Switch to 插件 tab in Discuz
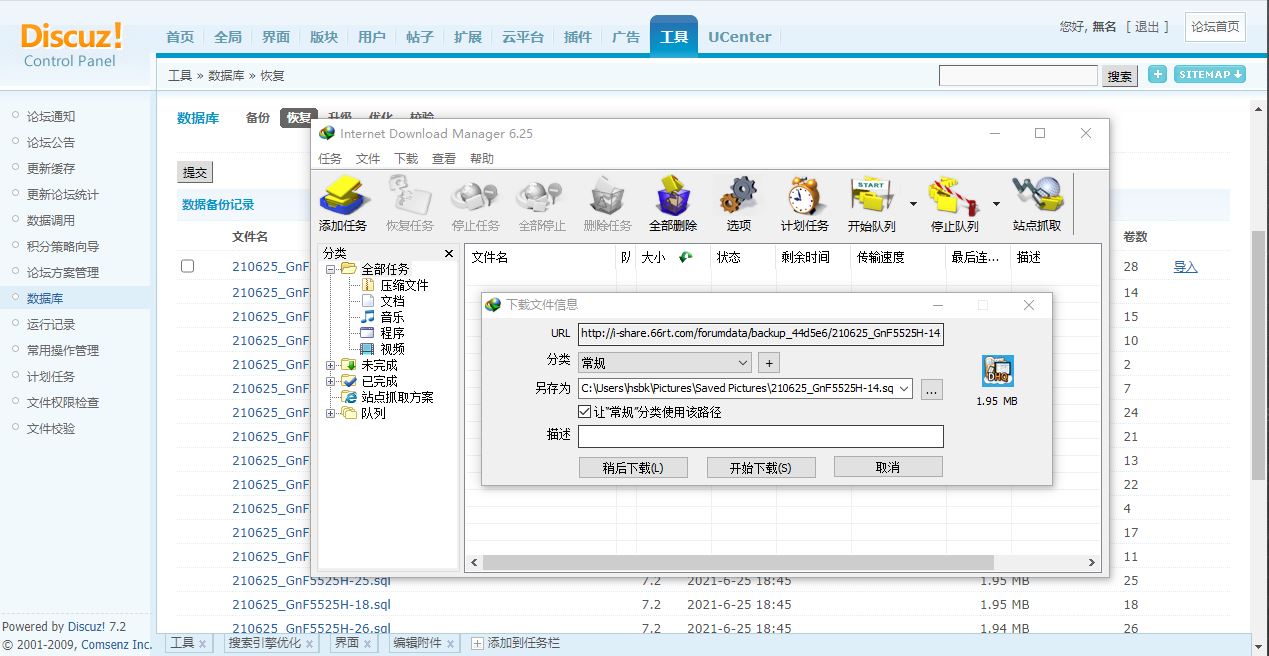The width and height of the screenshot is (1269, 656). click(x=578, y=37)
